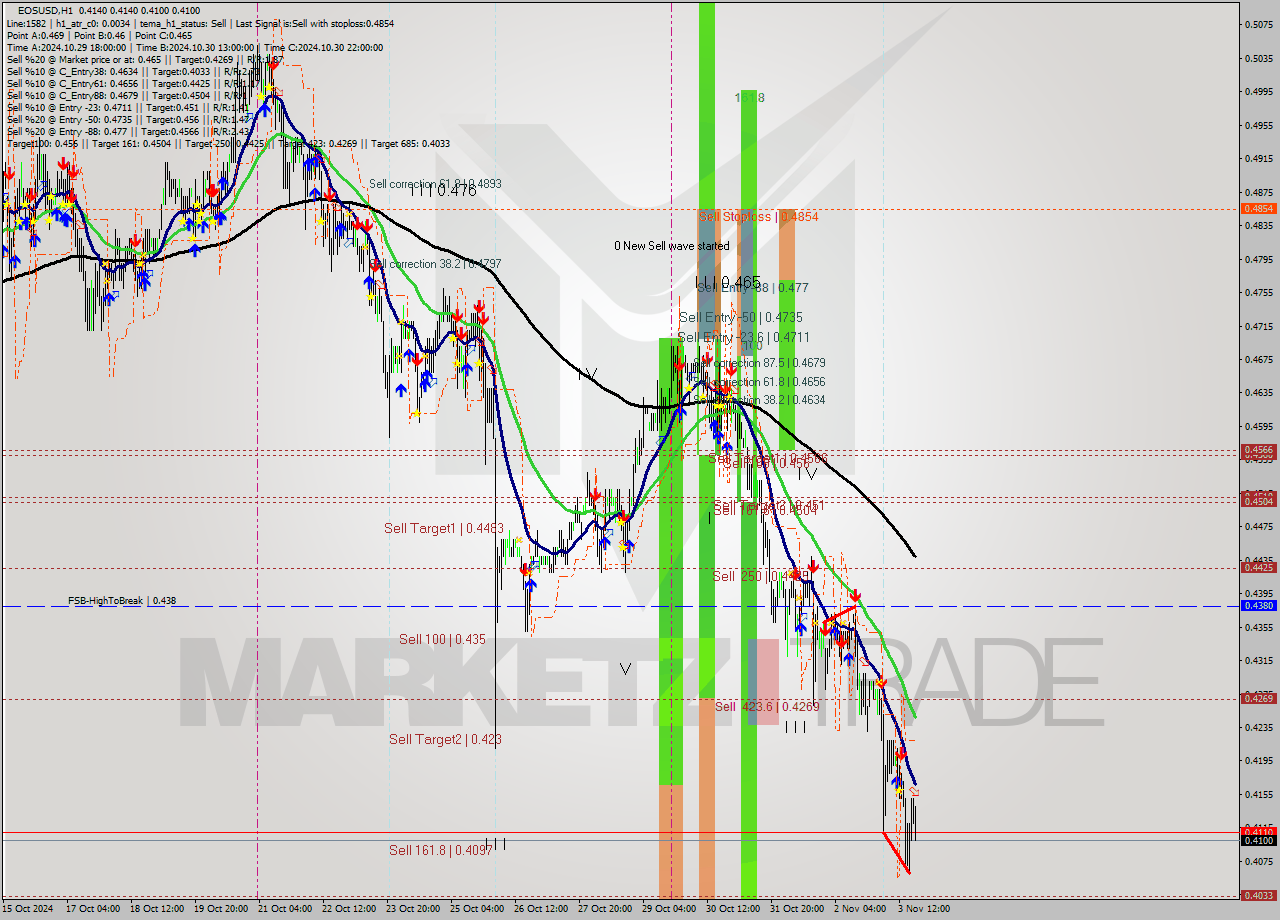Click the 'Sell Stoploss | 0.4854' label
The width and height of the screenshot is (1280, 920).
758,217
